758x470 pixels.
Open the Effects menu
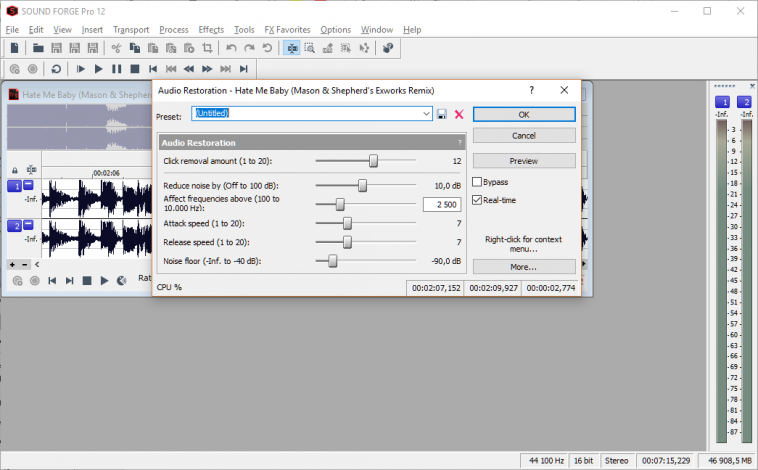tap(211, 30)
